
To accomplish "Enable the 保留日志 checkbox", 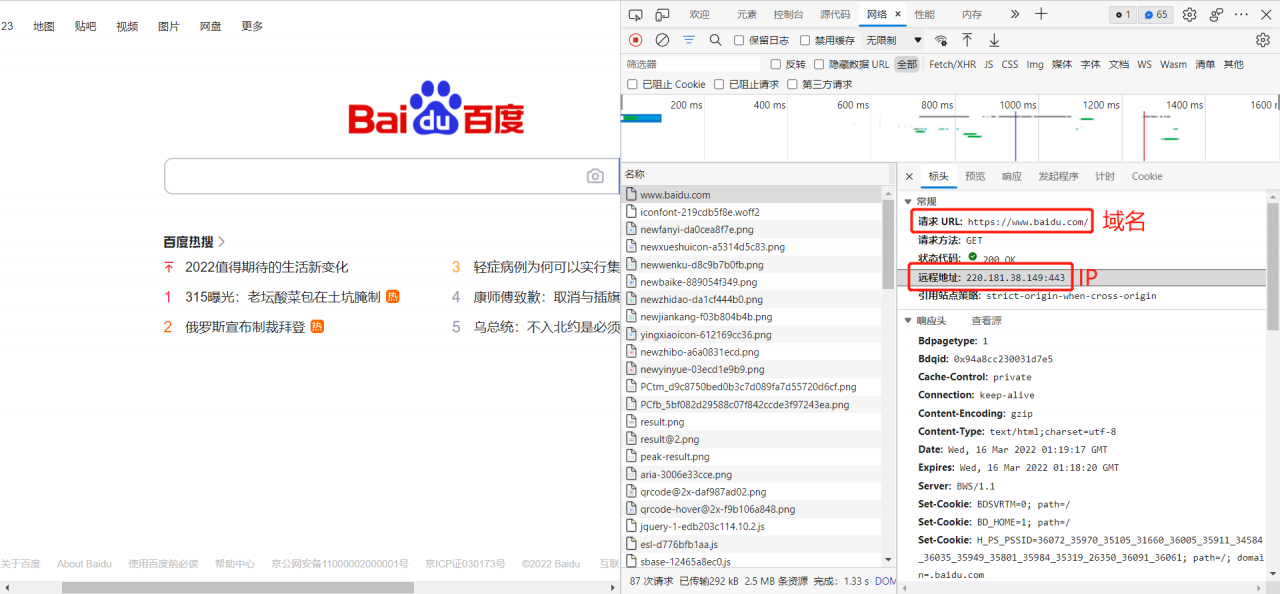I will pos(737,40).
